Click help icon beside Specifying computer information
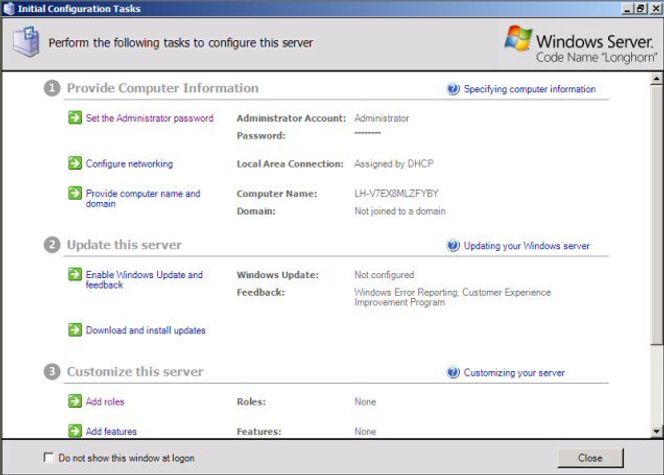Viewport: 664px width, 475px height. [x=453, y=89]
